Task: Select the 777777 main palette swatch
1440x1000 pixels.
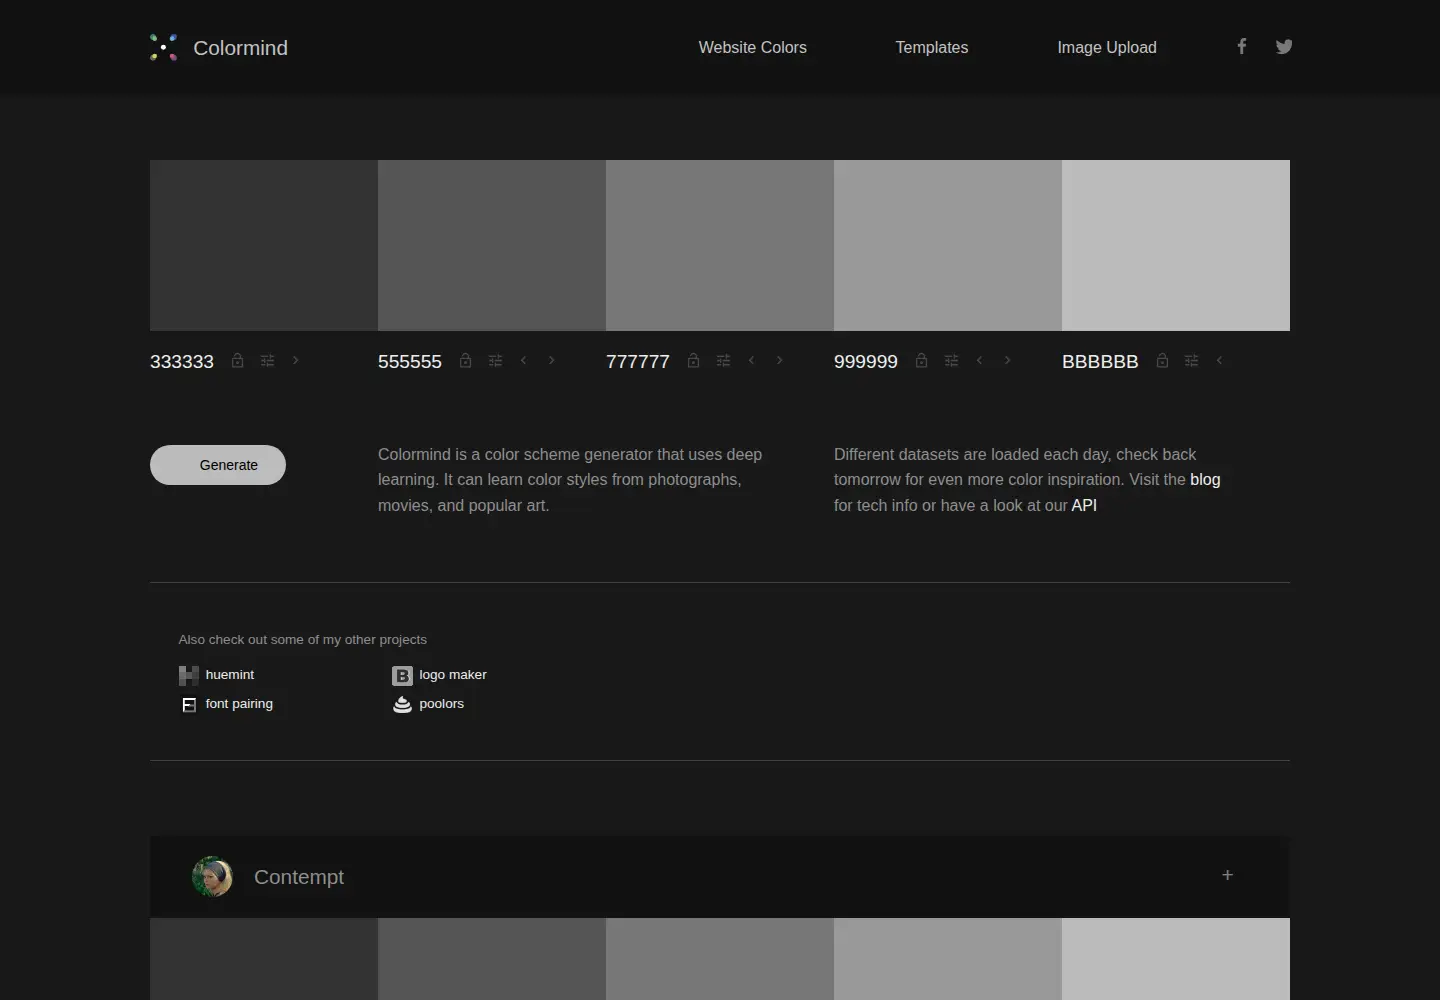Action: [720, 245]
